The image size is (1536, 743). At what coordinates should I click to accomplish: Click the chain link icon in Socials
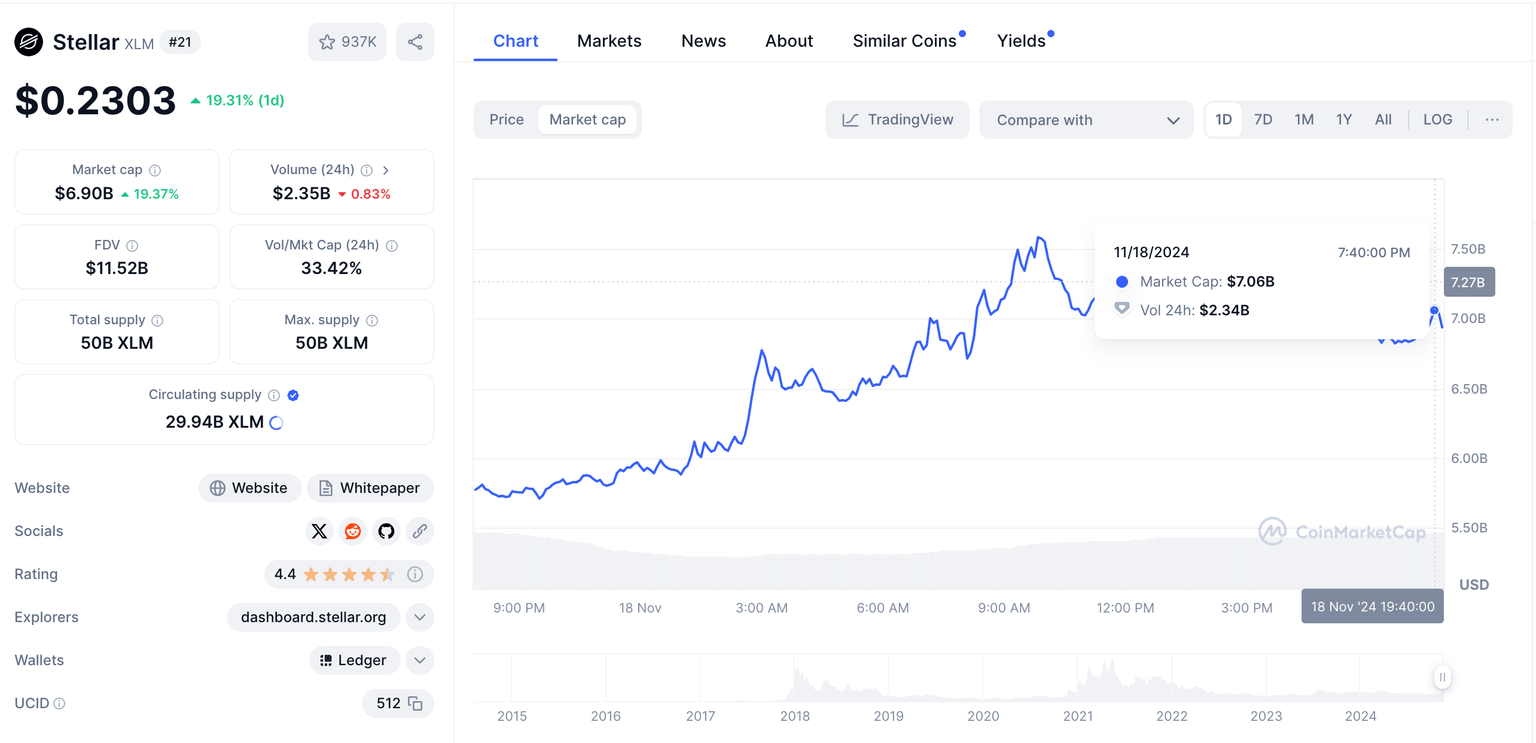[420, 531]
